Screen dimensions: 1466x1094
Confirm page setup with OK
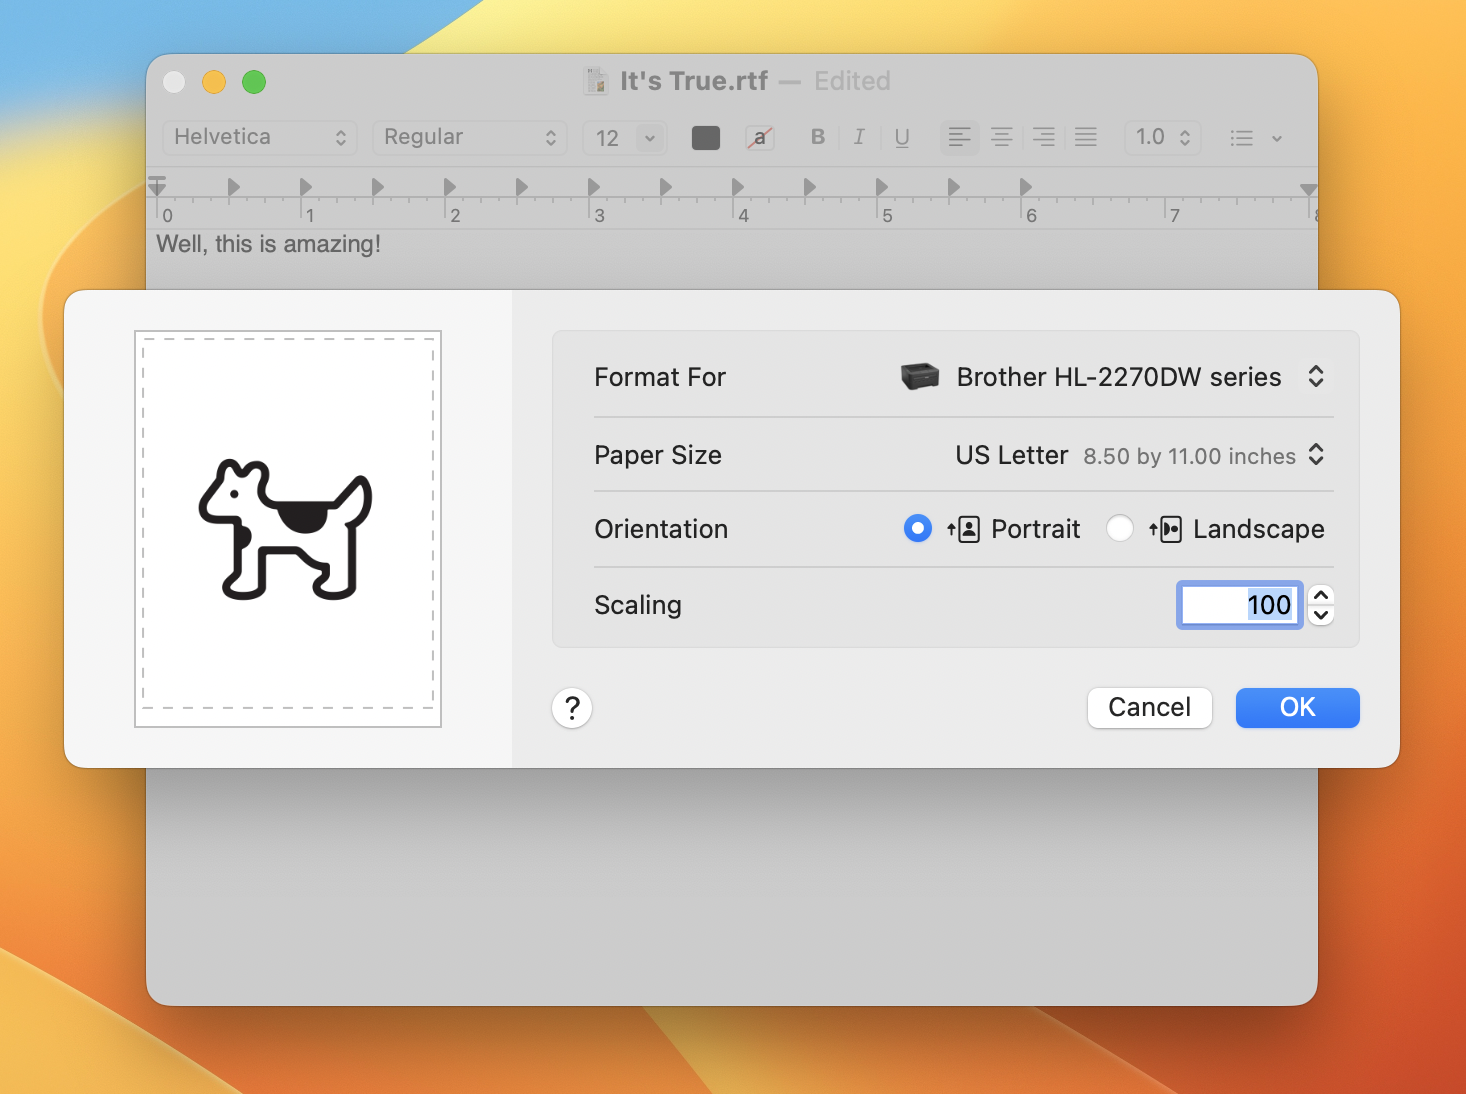pos(1297,707)
